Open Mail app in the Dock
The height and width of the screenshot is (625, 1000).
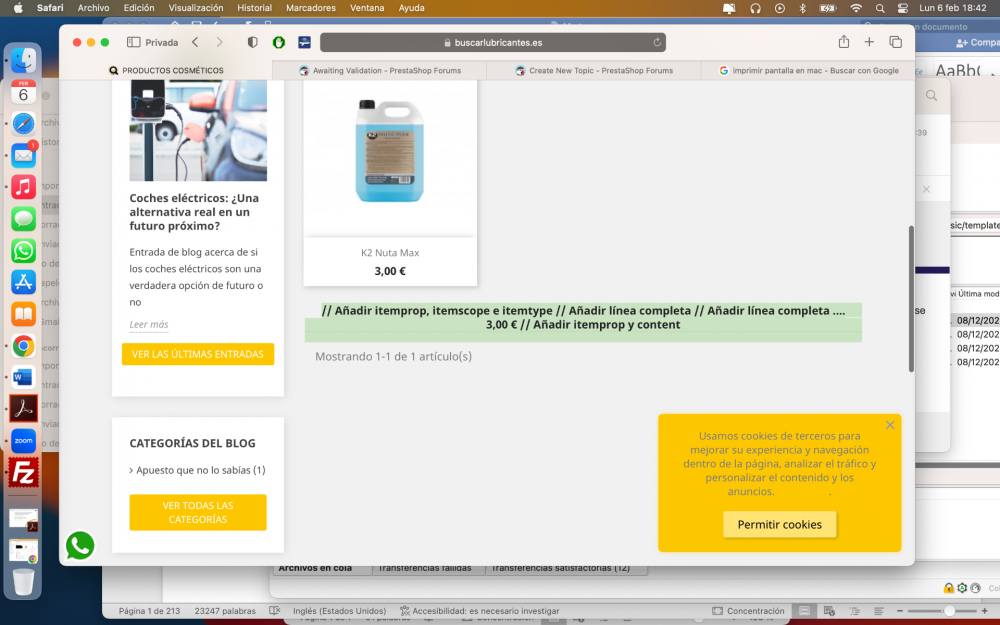(24, 155)
